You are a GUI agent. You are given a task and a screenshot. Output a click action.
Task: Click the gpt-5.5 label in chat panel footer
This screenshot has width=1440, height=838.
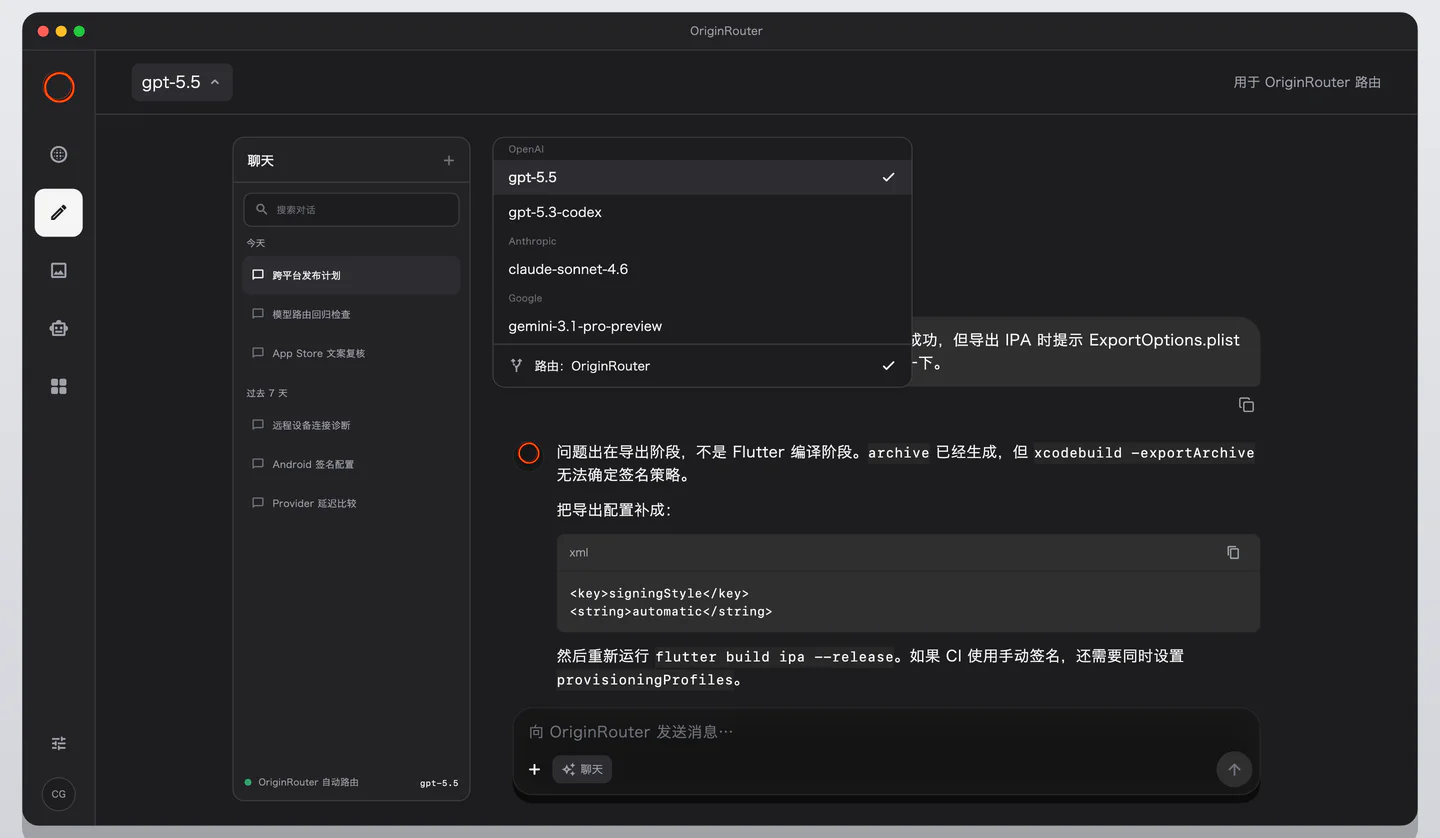pos(439,783)
